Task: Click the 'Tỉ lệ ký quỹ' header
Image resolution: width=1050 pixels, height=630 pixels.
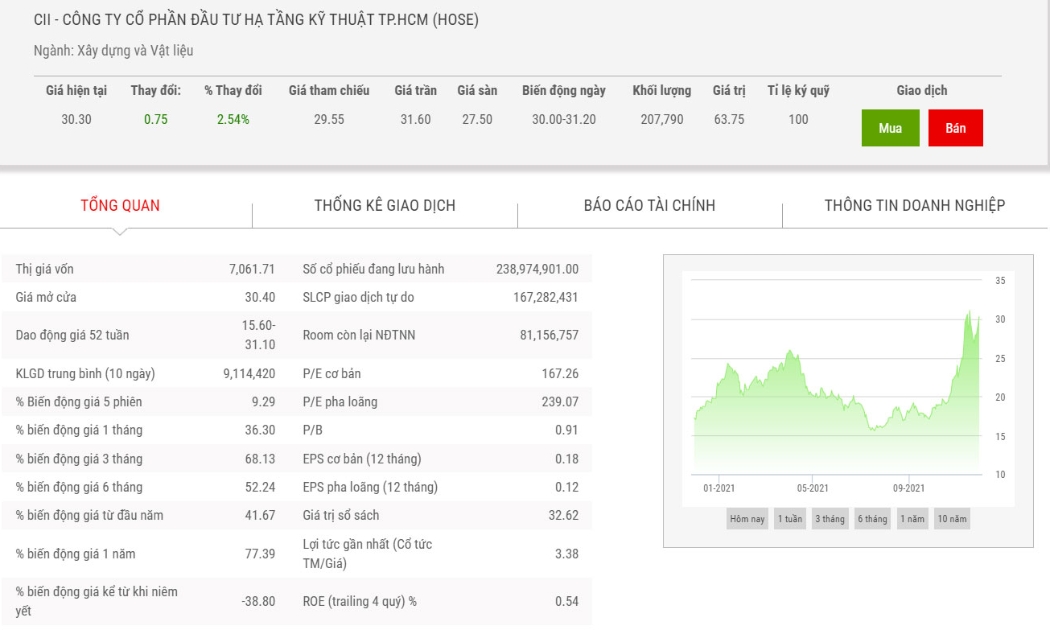Action: point(798,90)
